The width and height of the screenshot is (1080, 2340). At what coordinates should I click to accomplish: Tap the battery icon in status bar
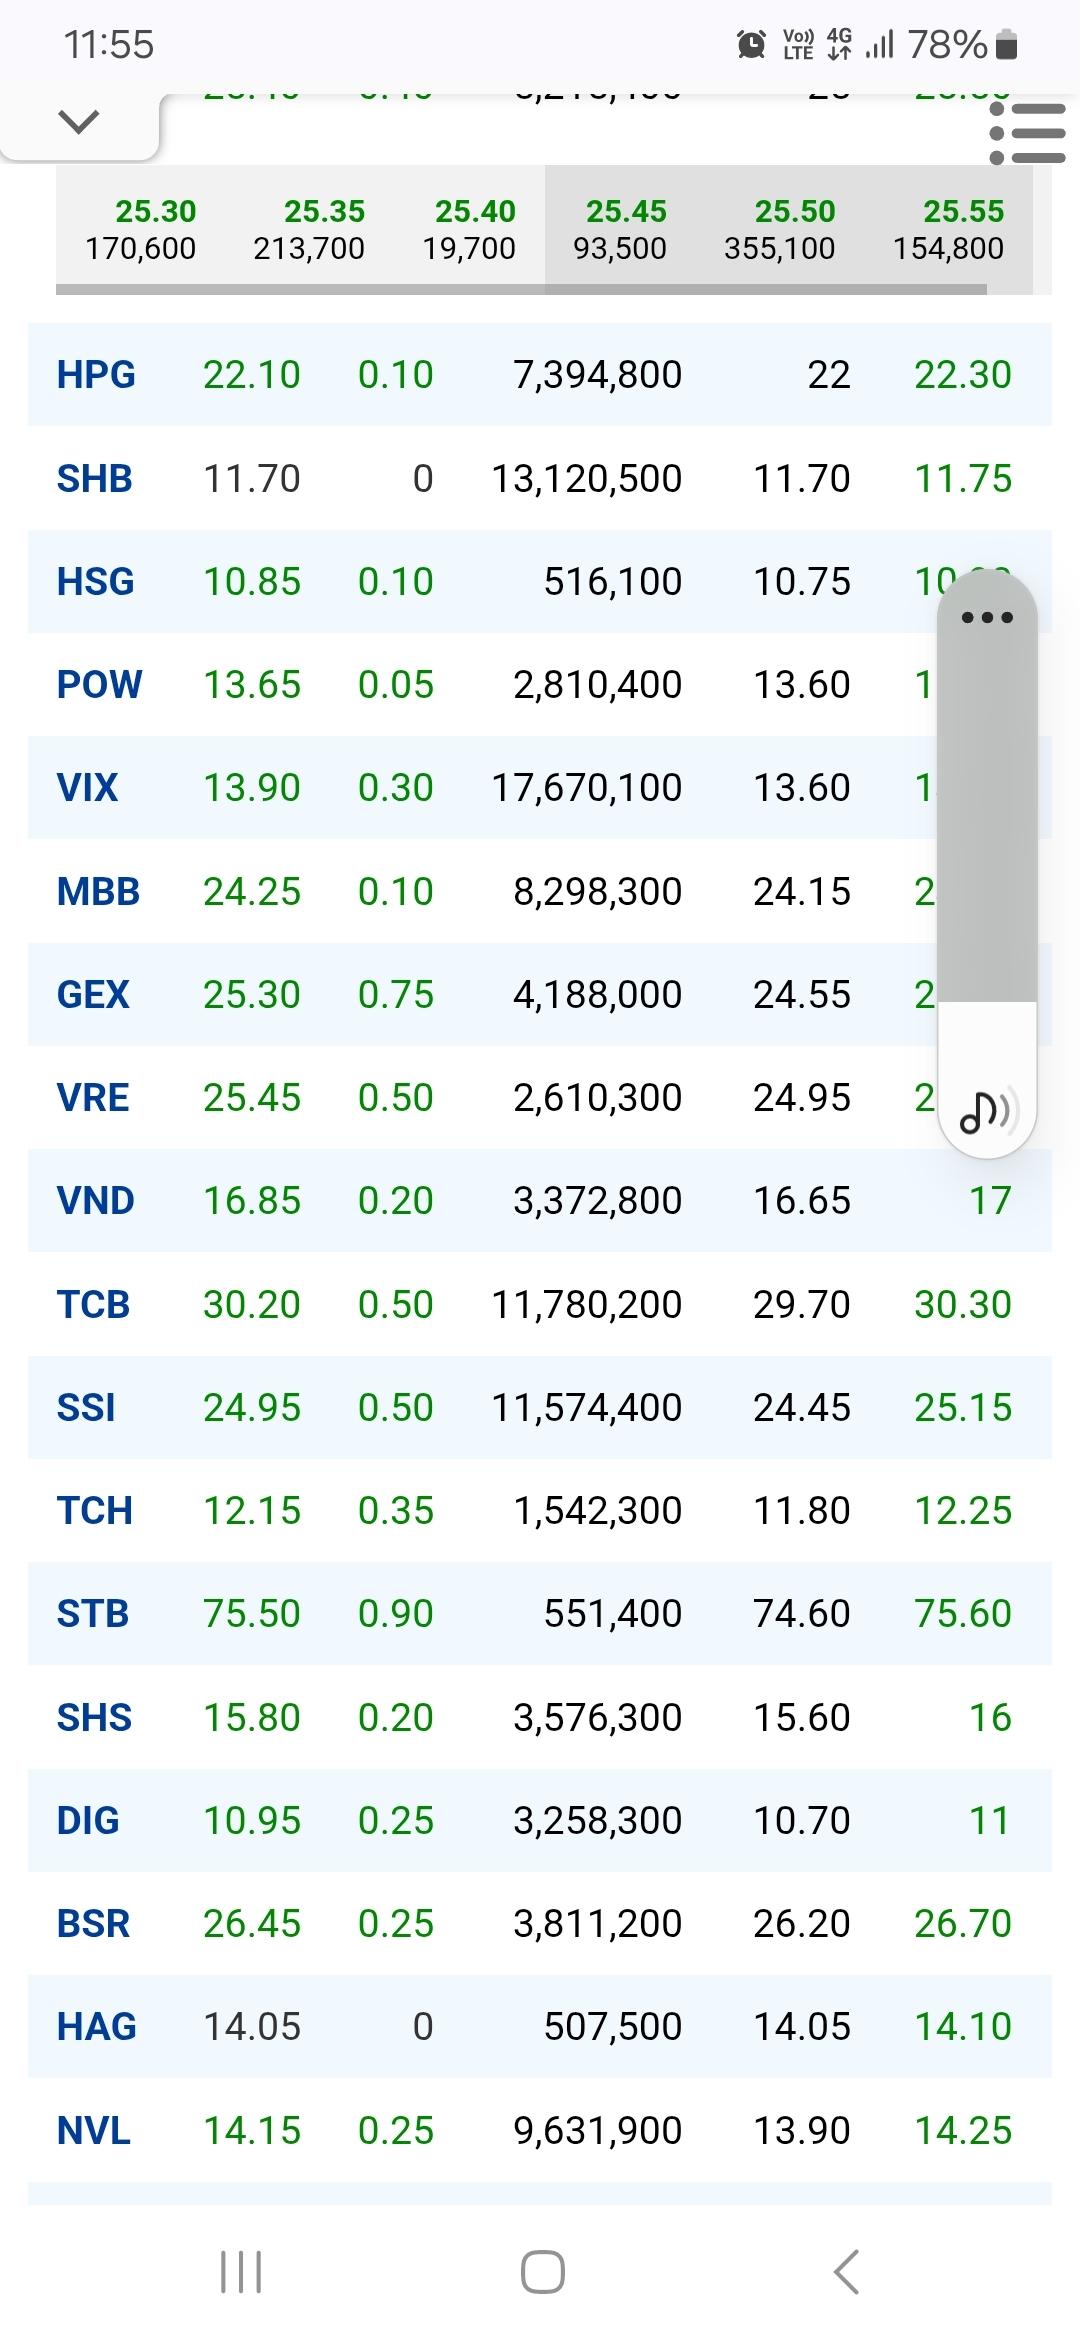pos(1007,44)
